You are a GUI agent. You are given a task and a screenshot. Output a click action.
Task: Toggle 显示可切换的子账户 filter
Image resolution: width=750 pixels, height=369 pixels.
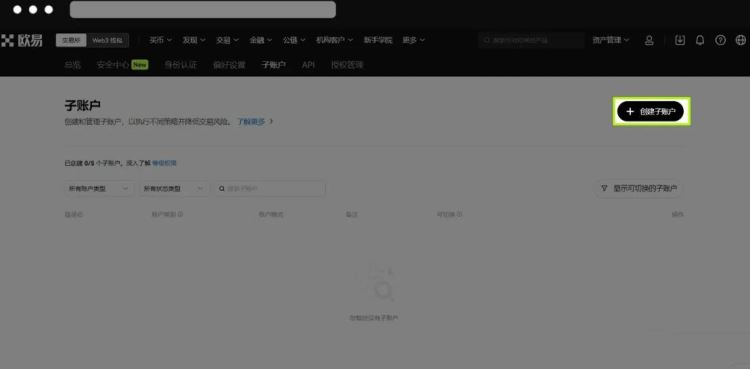point(639,188)
